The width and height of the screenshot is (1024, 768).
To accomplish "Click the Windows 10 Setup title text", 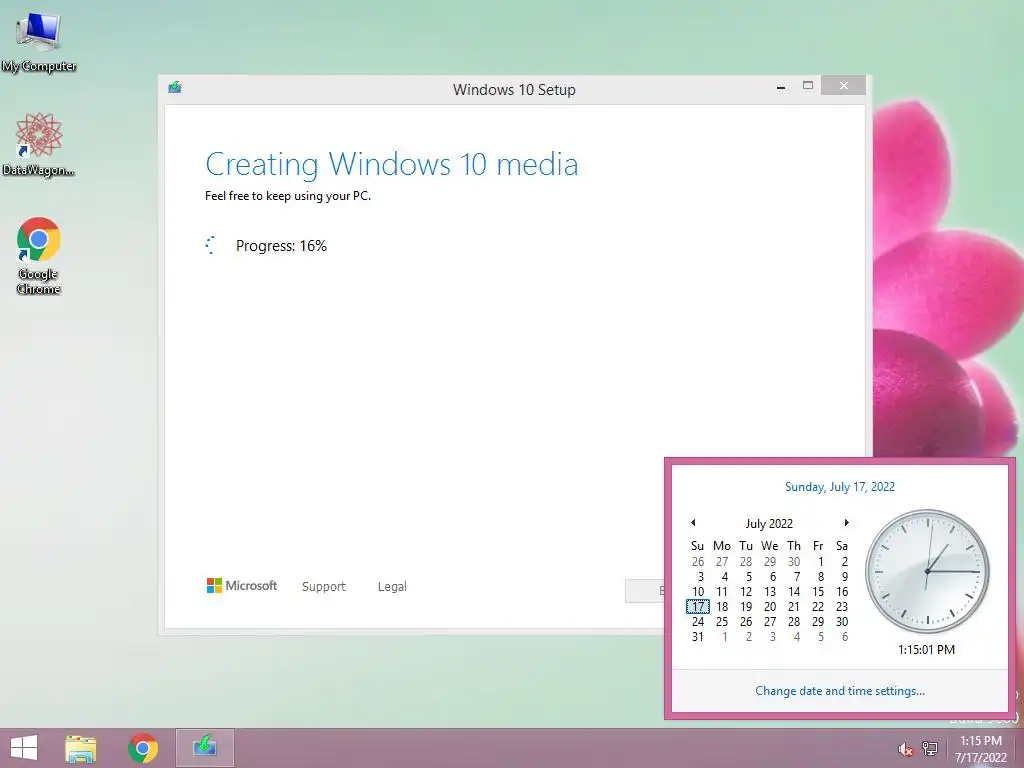I will [514, 89].
